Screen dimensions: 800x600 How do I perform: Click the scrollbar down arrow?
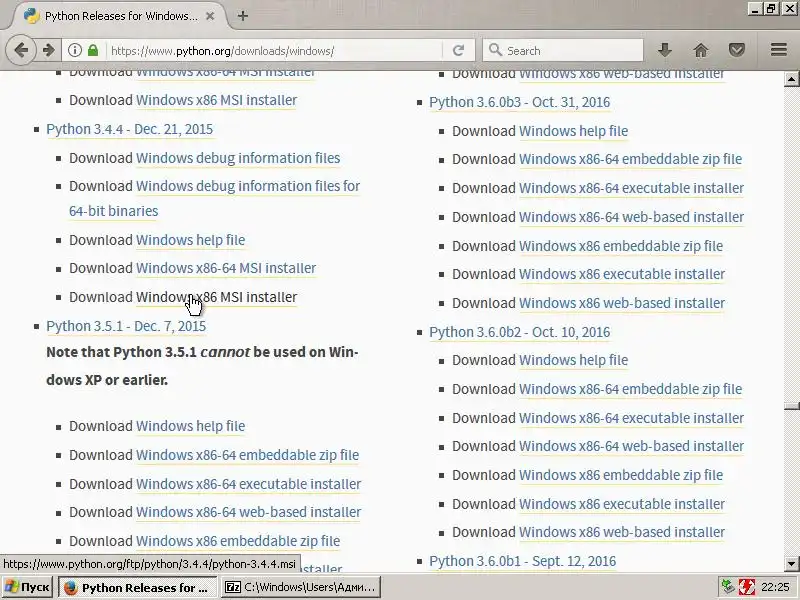791,564
